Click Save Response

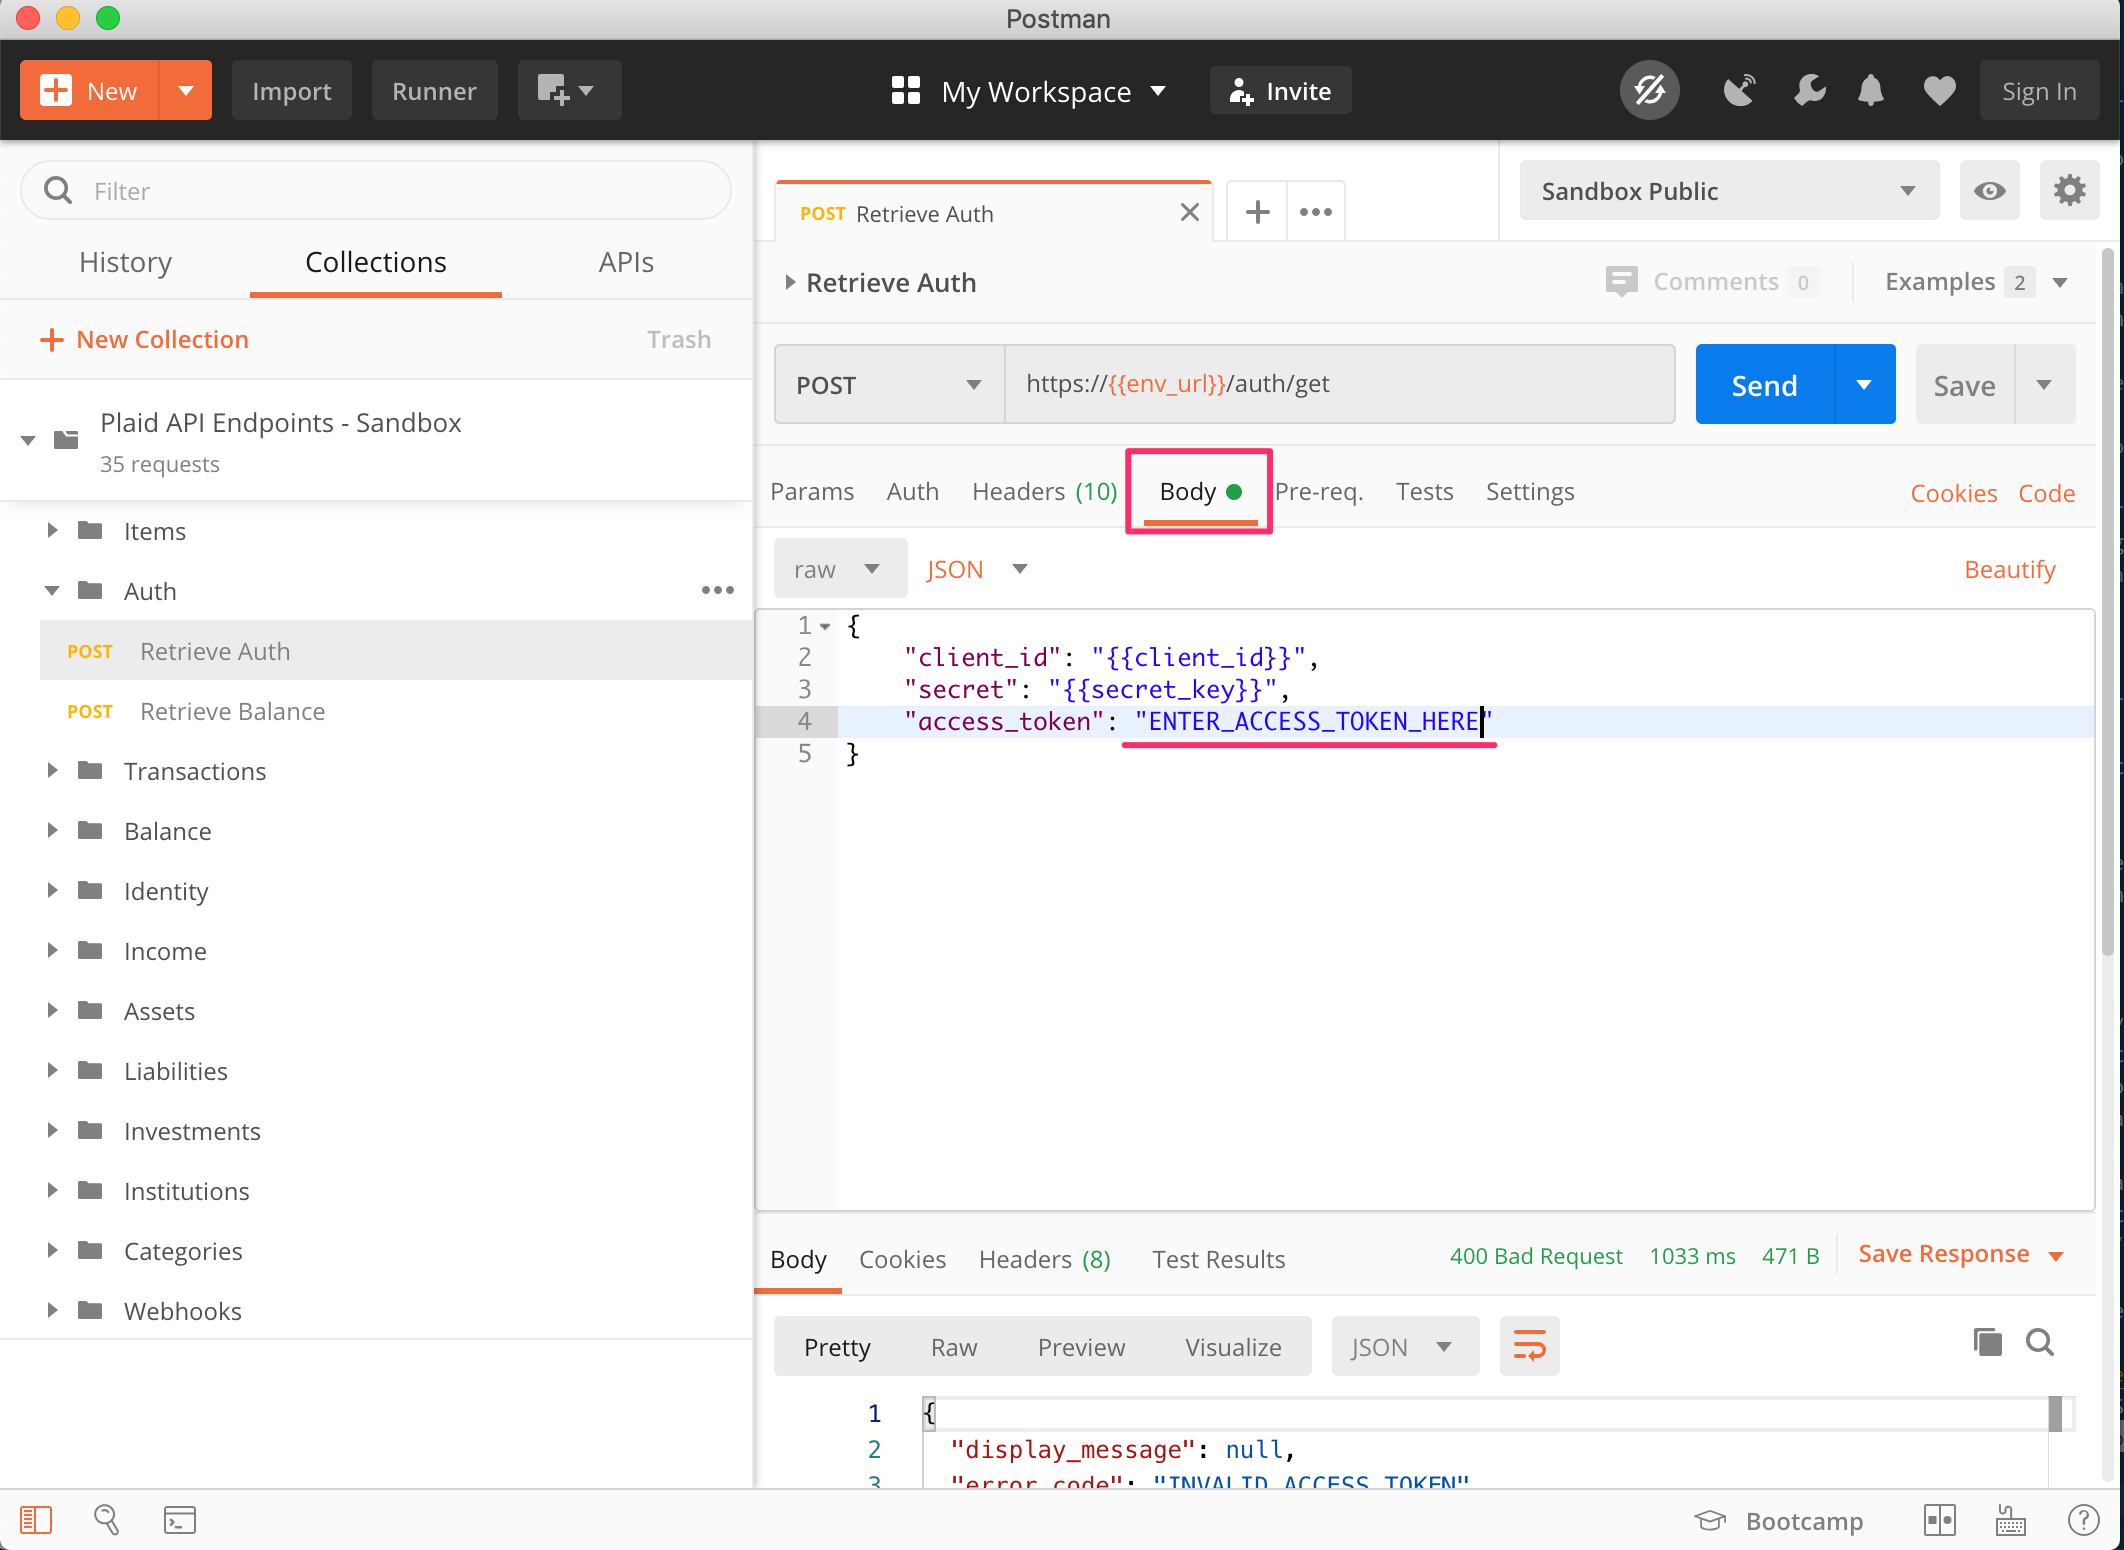point(1944,1254)
